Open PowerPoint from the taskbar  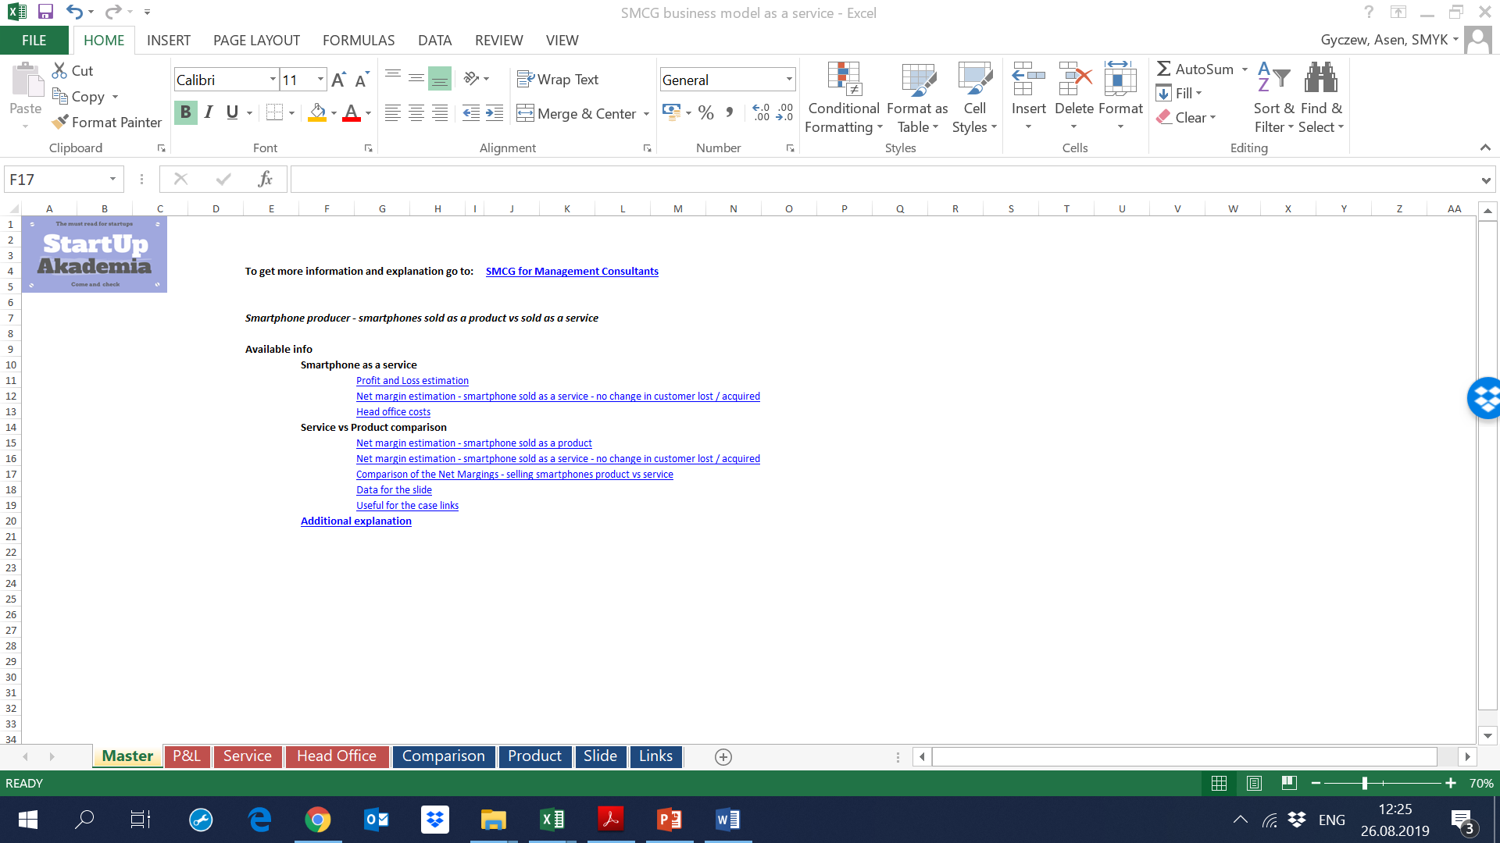click(x=669, y=819)
